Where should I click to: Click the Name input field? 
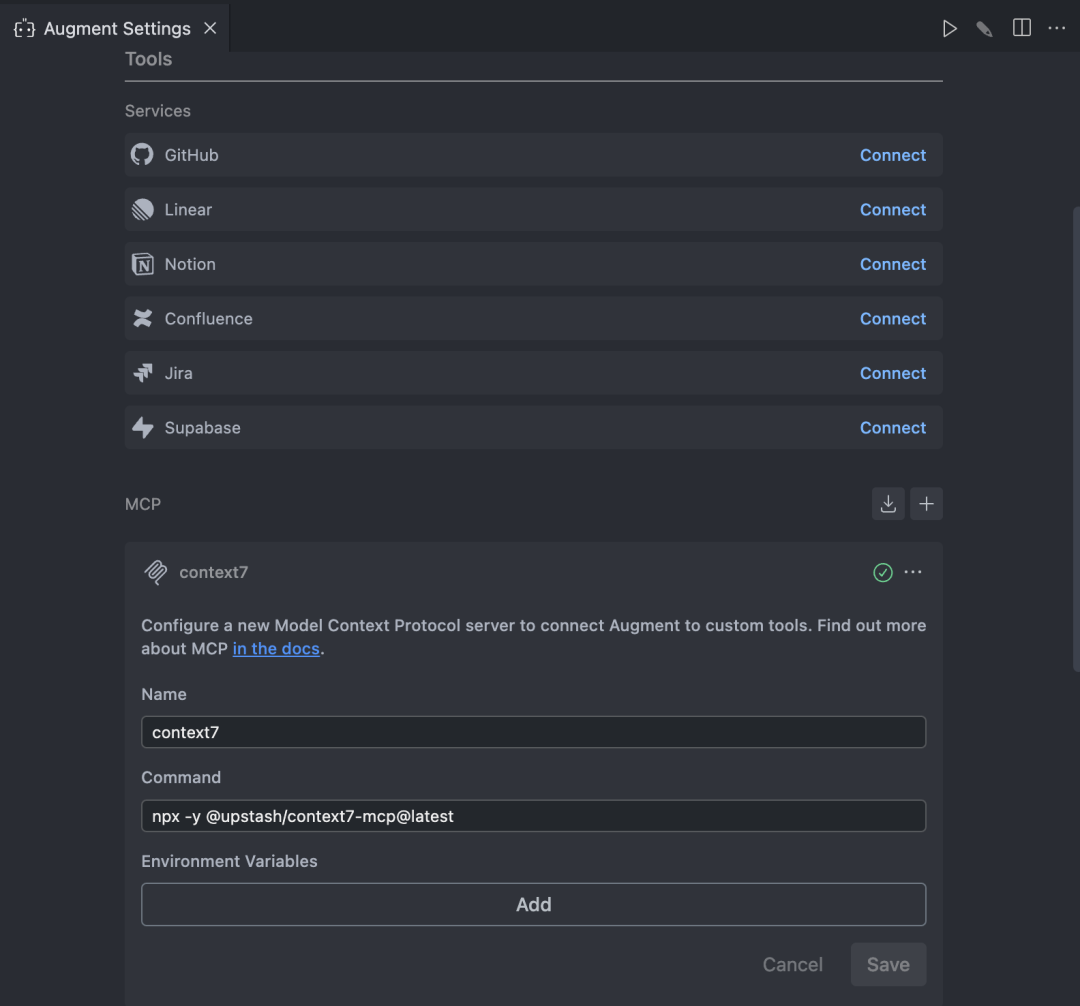click(533, 732)
